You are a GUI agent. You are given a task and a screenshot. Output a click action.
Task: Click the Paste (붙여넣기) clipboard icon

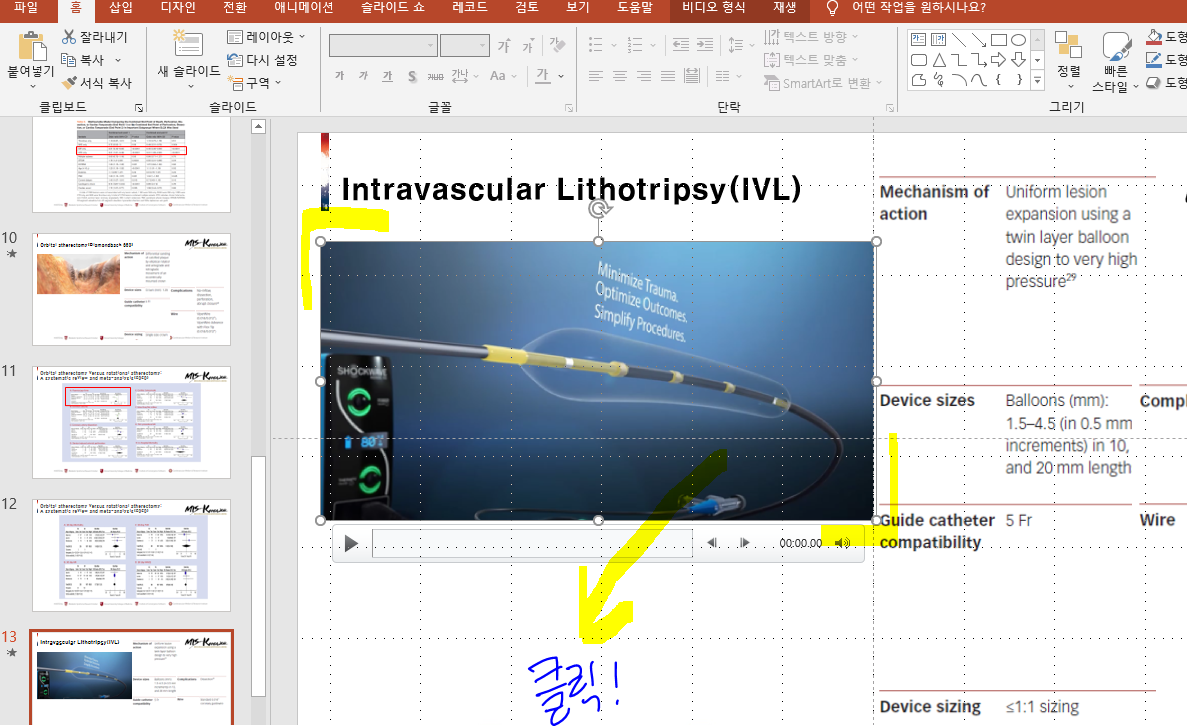point(32,46)
